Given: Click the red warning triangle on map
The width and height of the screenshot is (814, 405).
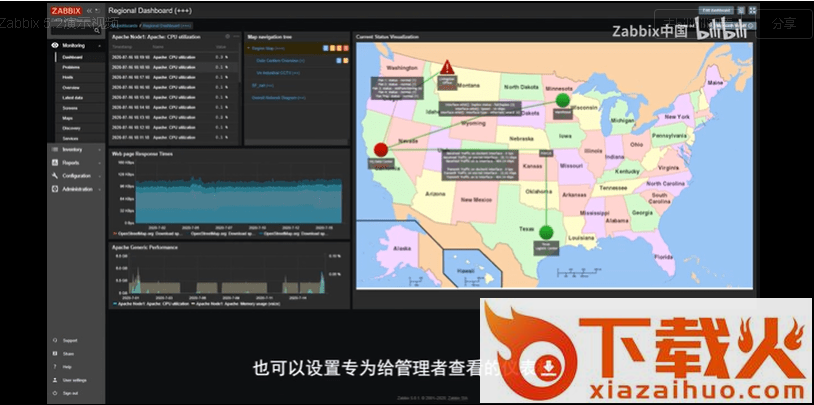Looking at the screenshot, I should point(447,68).
